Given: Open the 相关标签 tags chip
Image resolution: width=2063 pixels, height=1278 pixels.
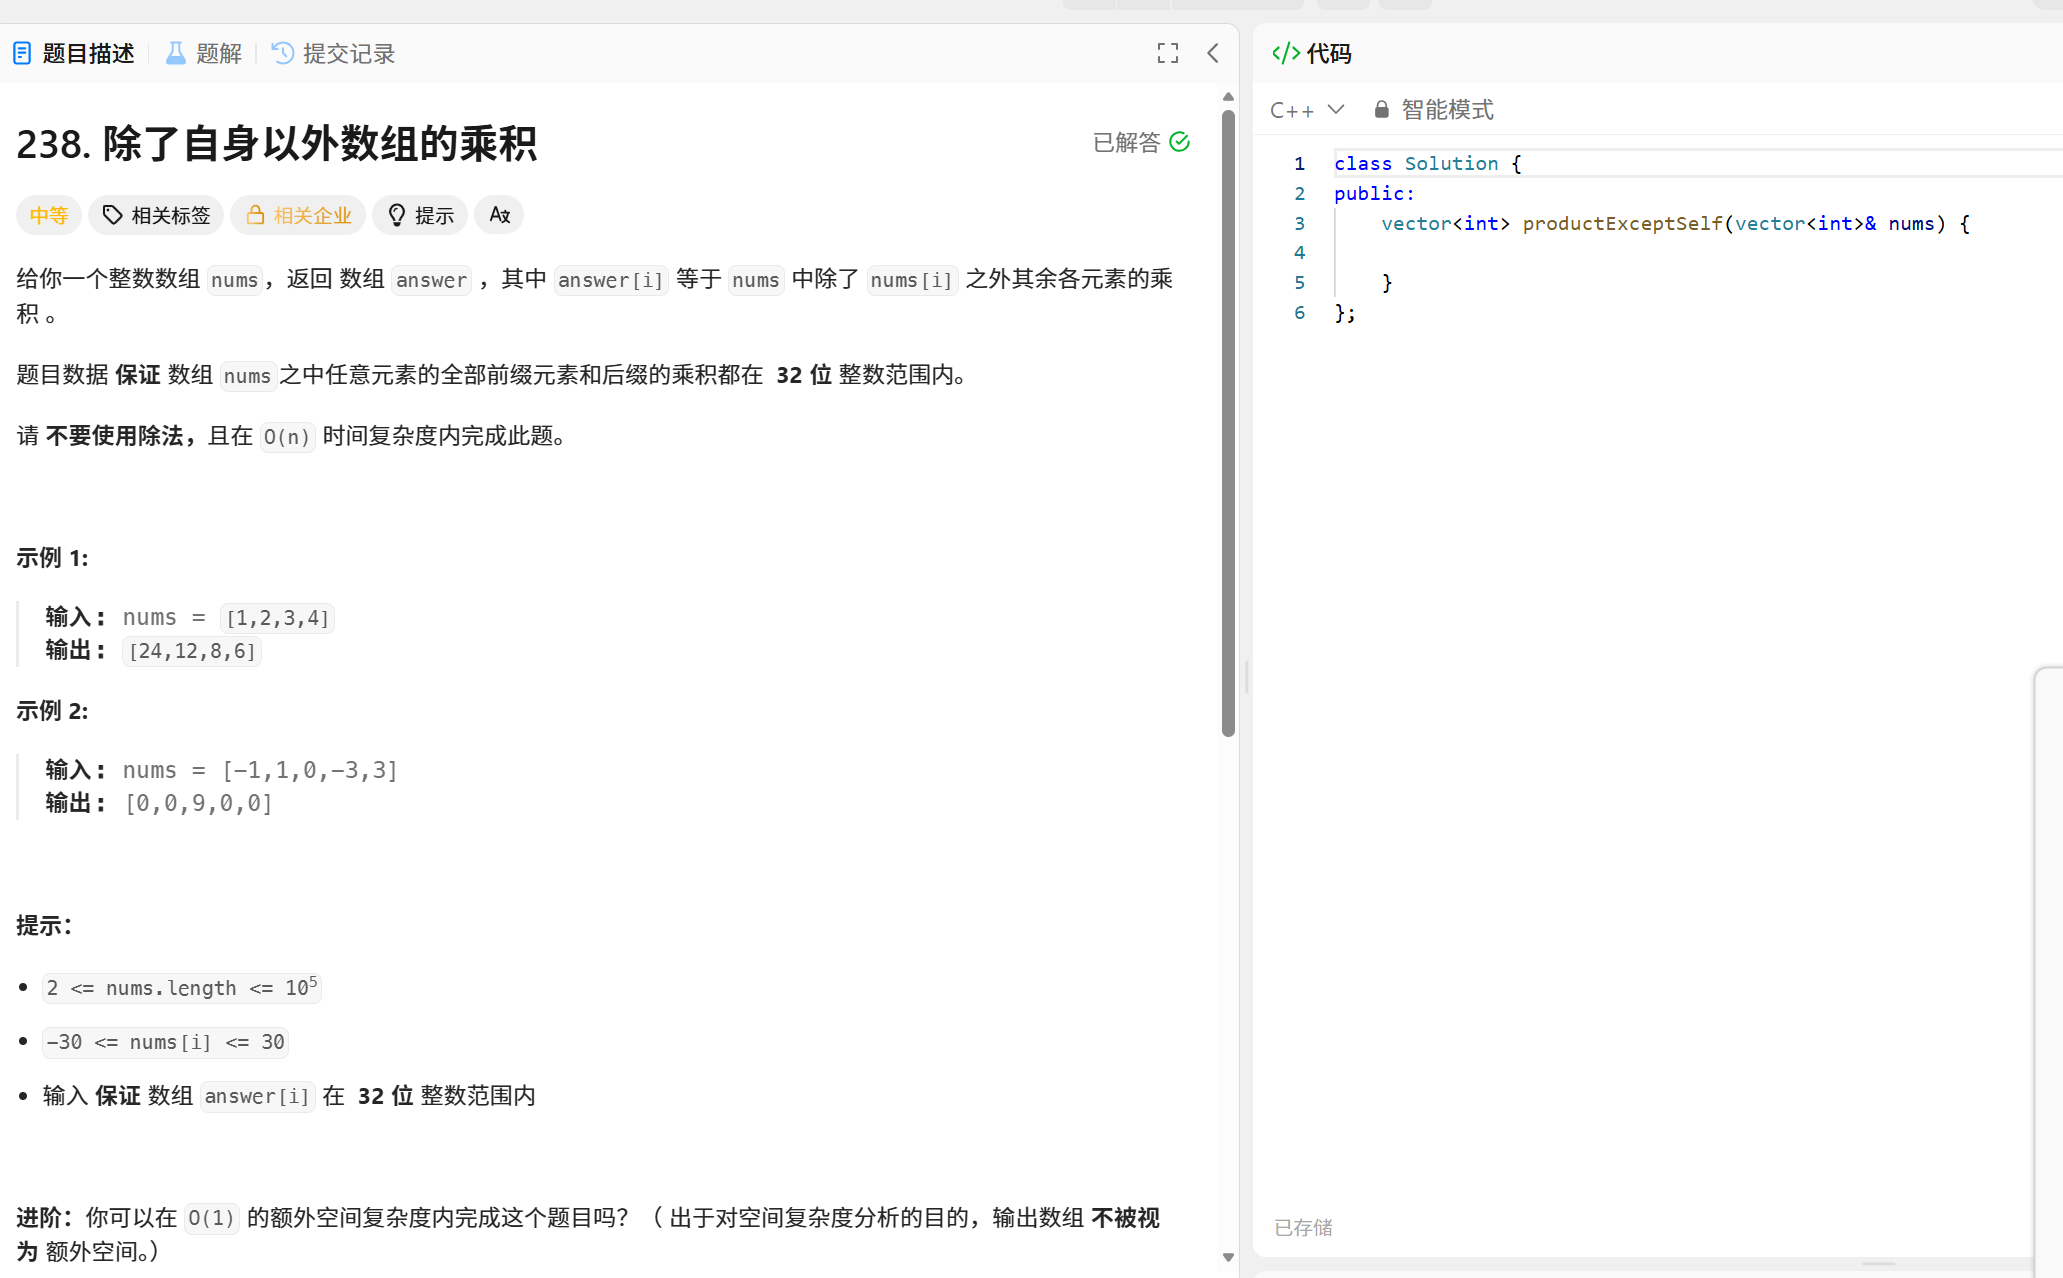Looking at the screenshot, I should coord(156,215).
